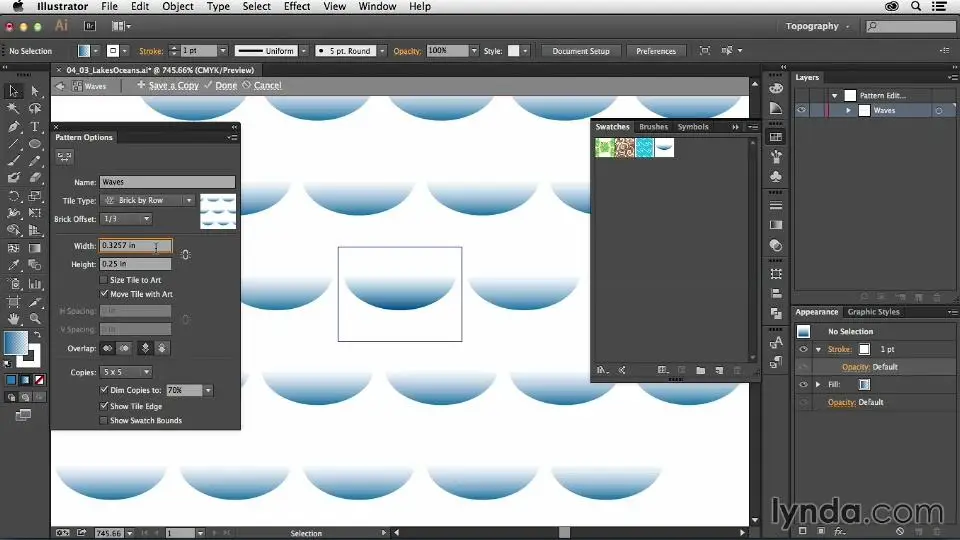Select the Direct Selection tool

click(35, 91)
